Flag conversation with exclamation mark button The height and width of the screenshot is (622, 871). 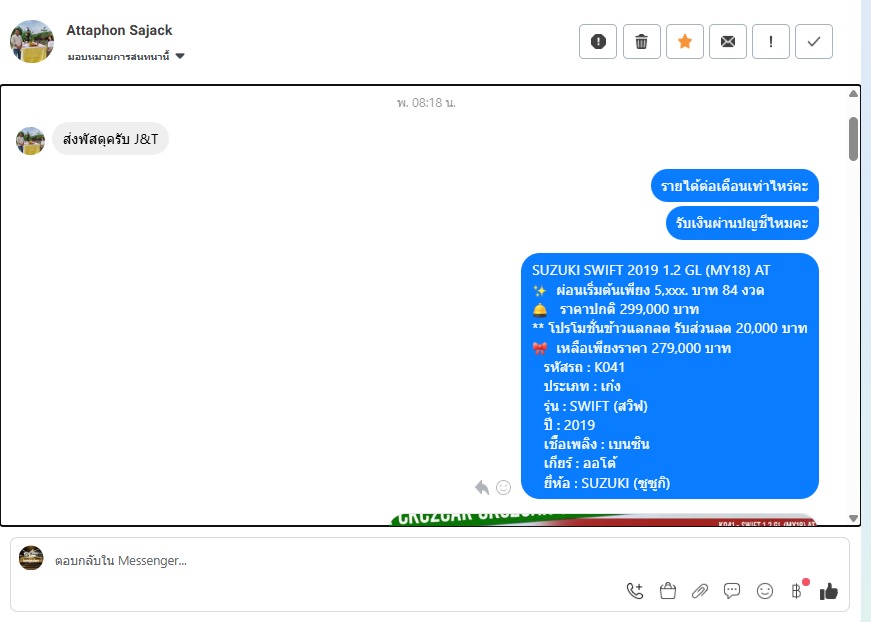point(771,42)
